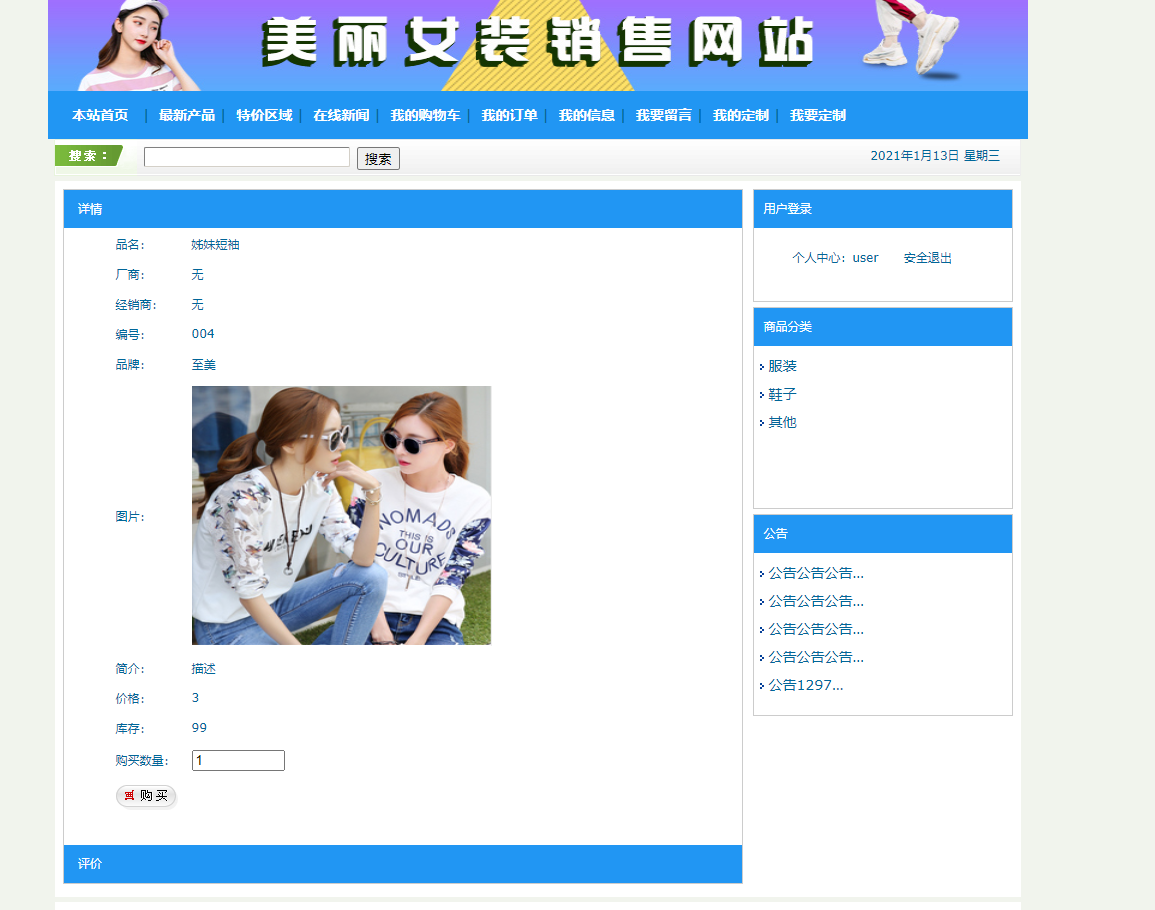Click the cart icon on the 购买 button
The height and width of the screenshot is (910, 1155).
coord(131,796)
